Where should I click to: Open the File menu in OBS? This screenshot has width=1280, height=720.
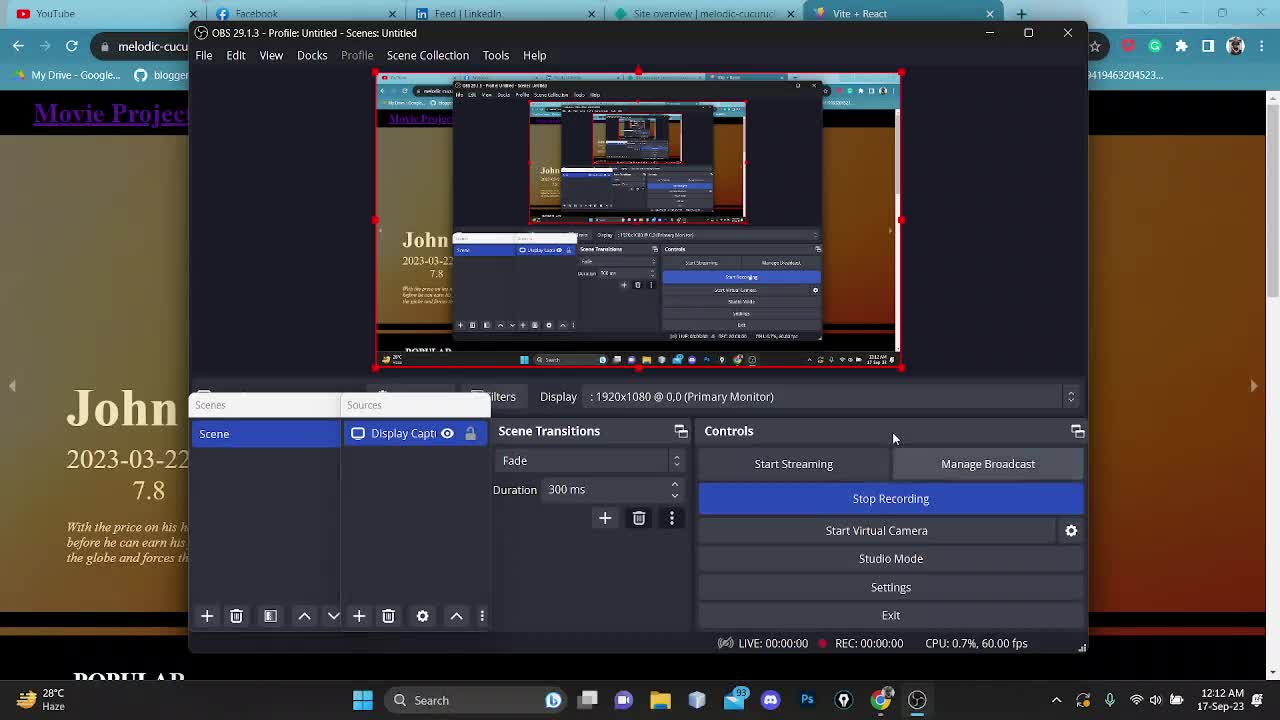click(x=204, y=55)
